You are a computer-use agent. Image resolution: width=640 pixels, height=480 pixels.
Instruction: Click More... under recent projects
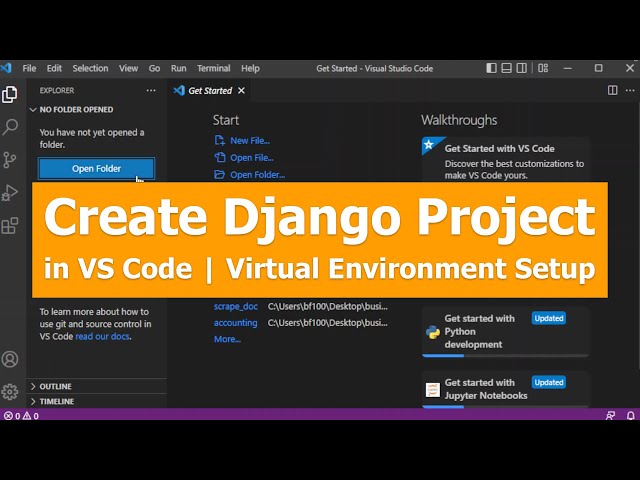[x=227, y=339]
